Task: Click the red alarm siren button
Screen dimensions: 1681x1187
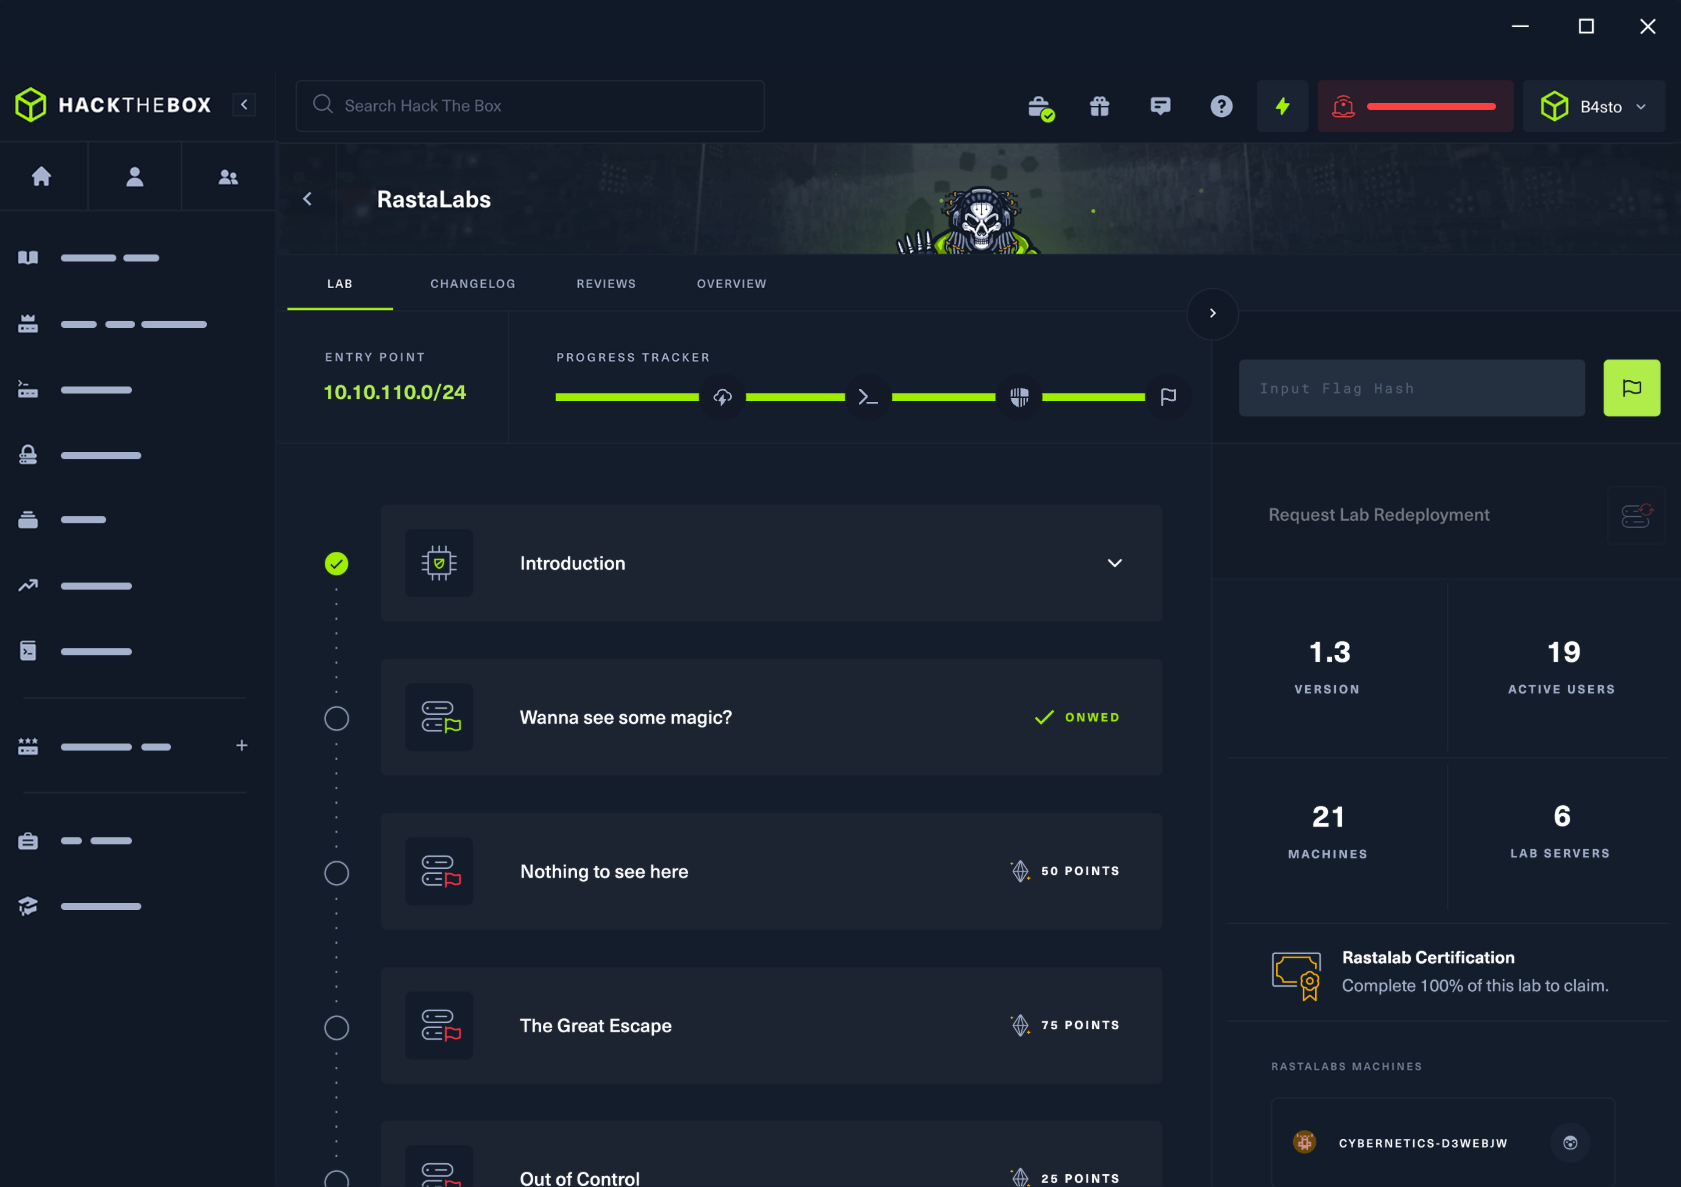Action: (x=1415, y=106)
